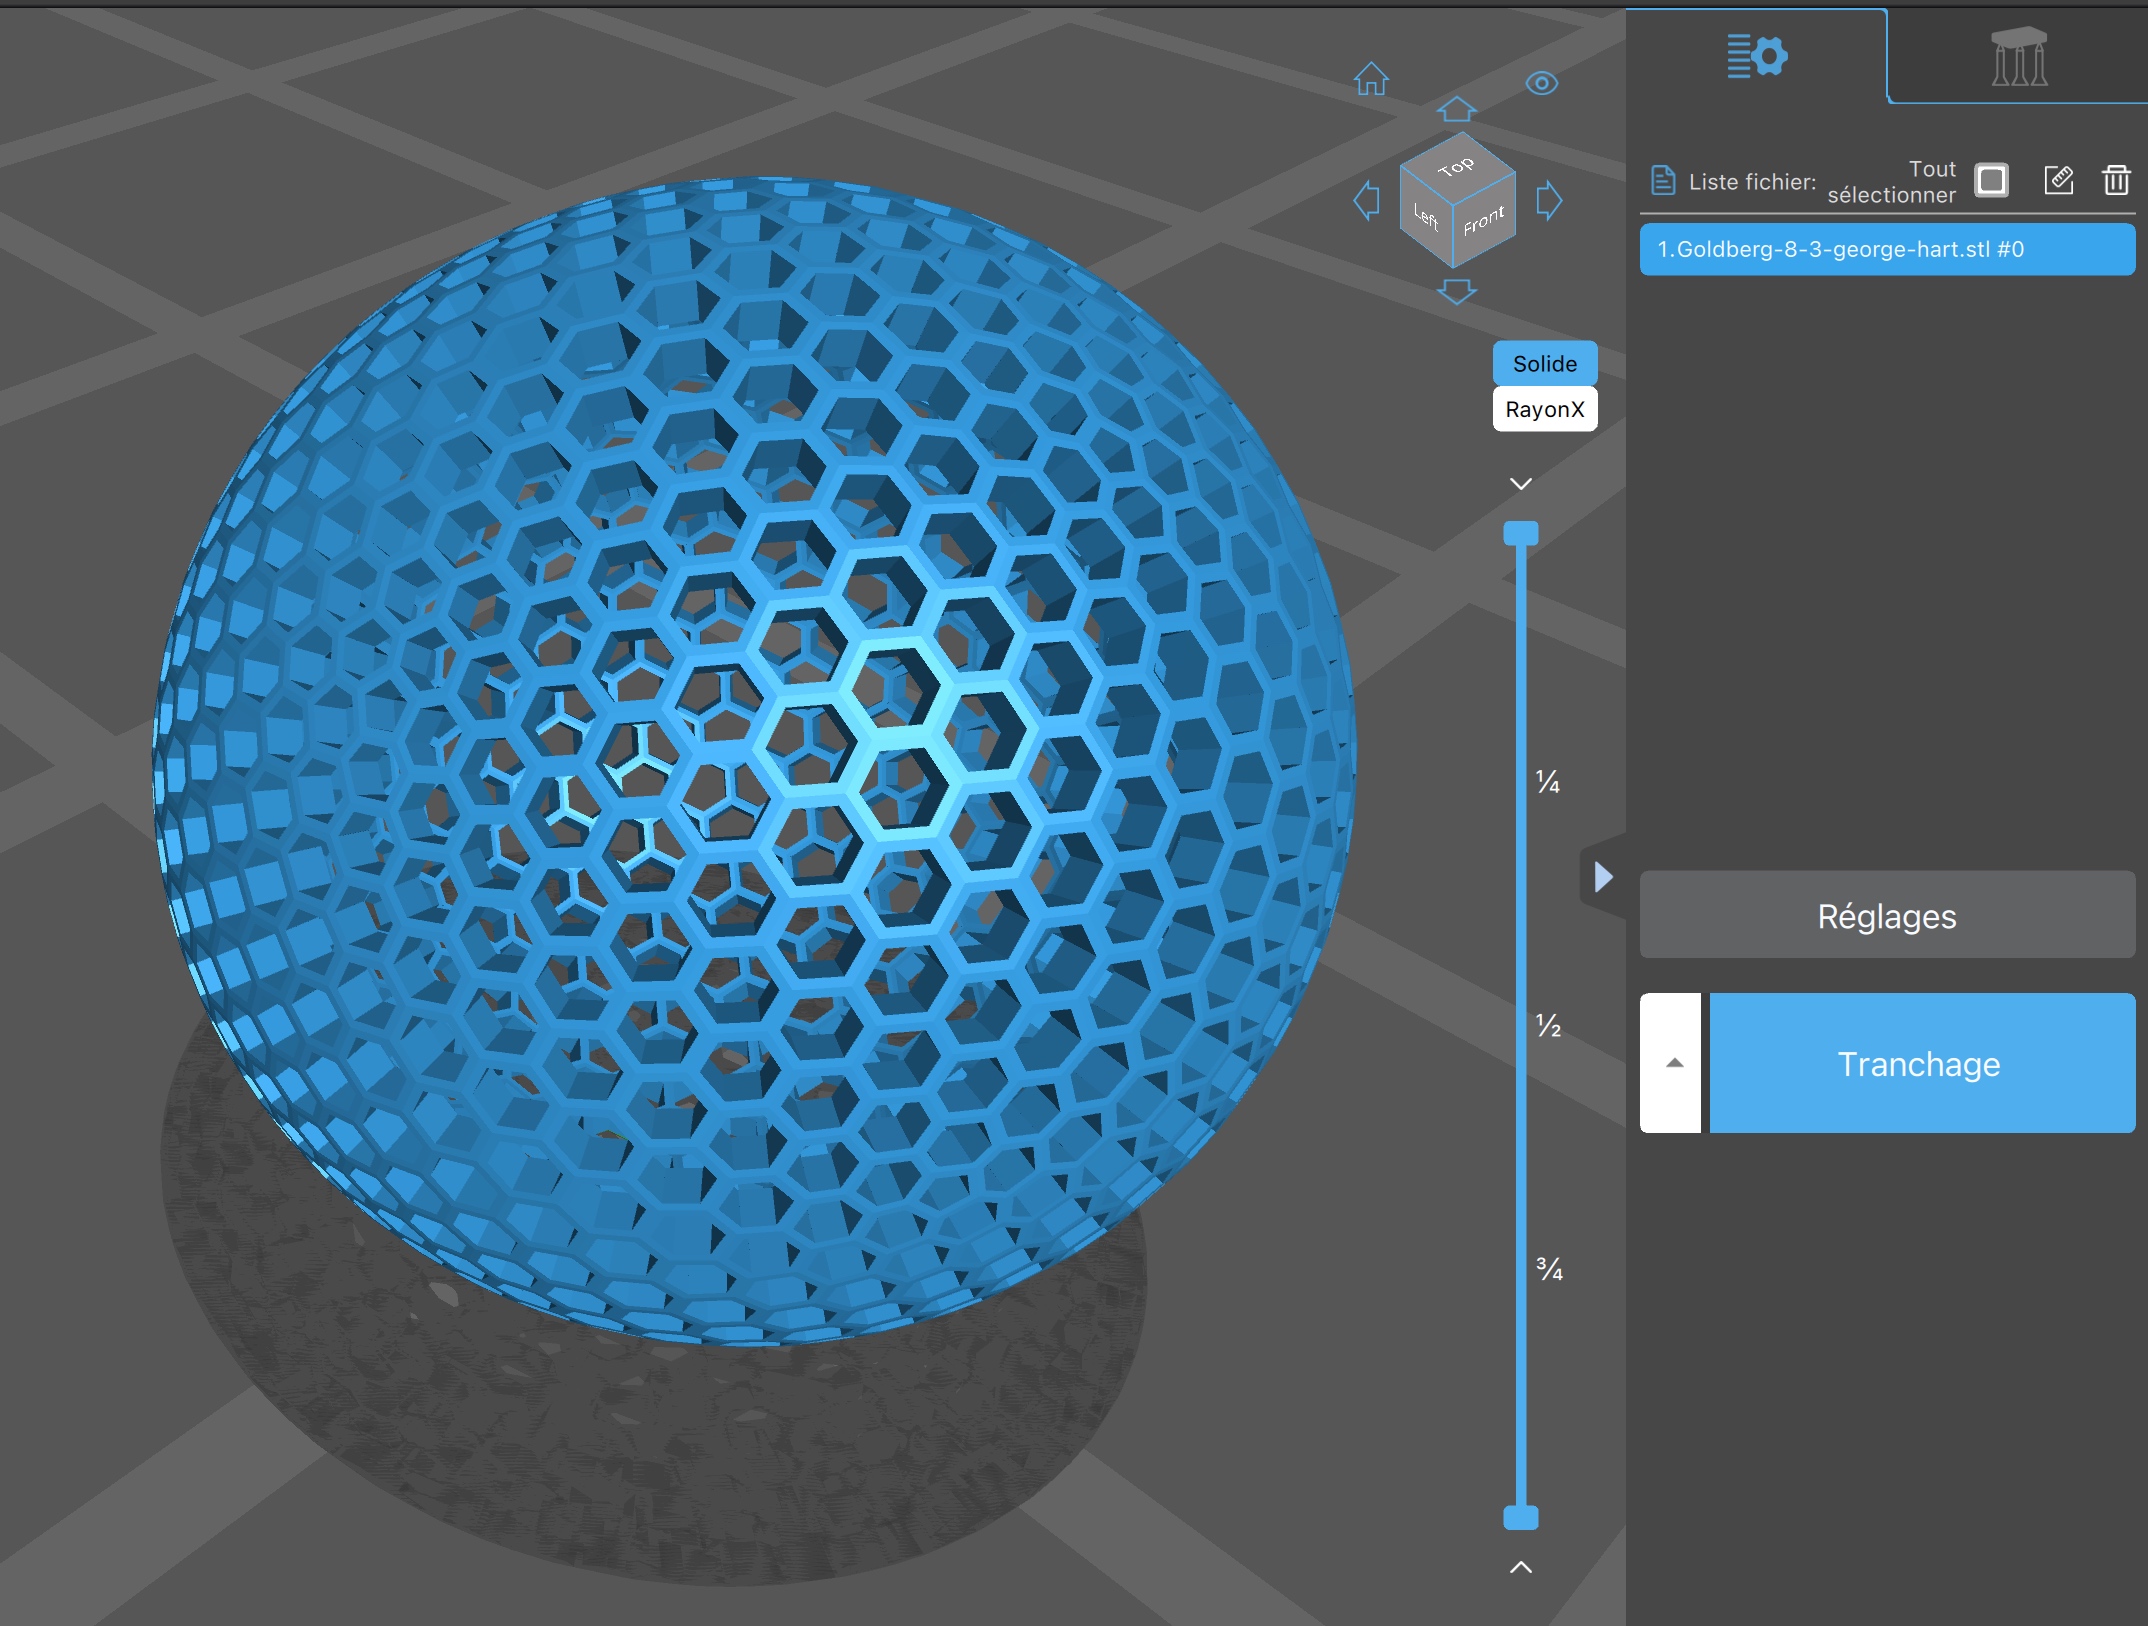Select Goldberg-8-3-george-hart.stl in file list
The width and height of the screenshot is (2148, 1626).
[x=1887, y=249]
